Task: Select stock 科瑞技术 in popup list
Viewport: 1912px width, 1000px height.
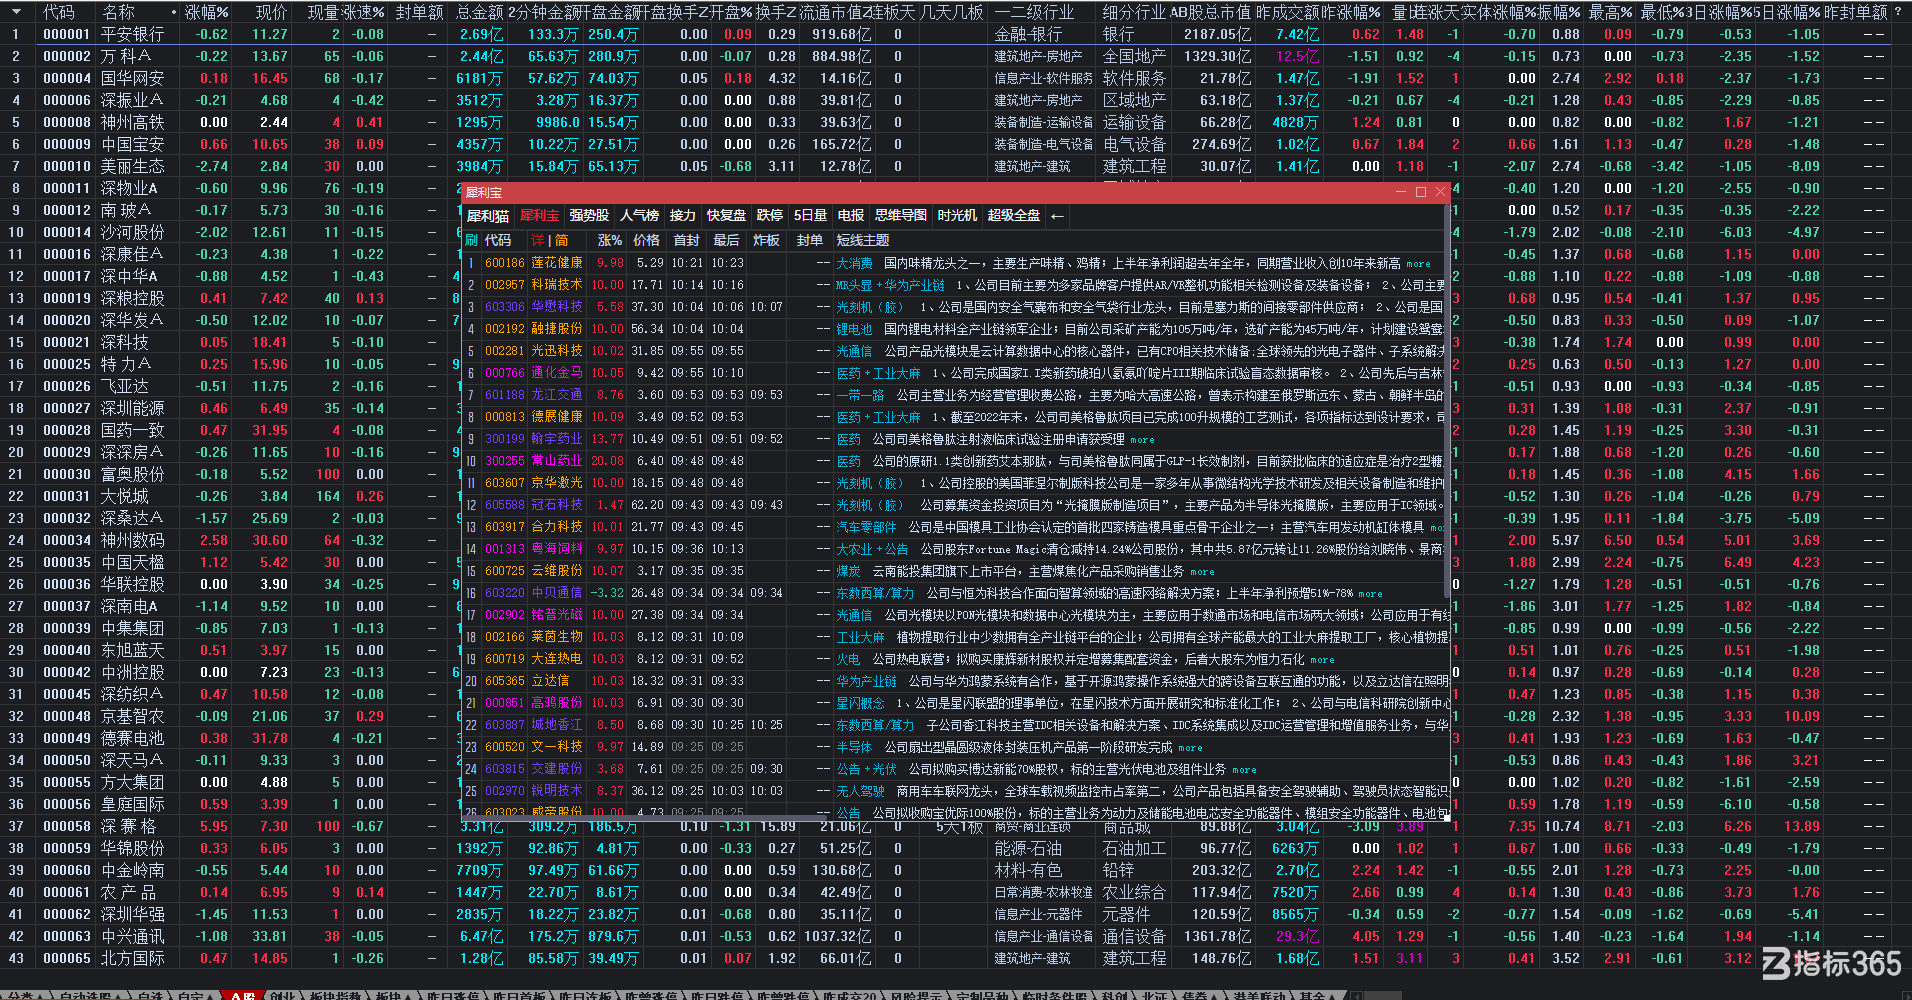Action: coord(556,285)
